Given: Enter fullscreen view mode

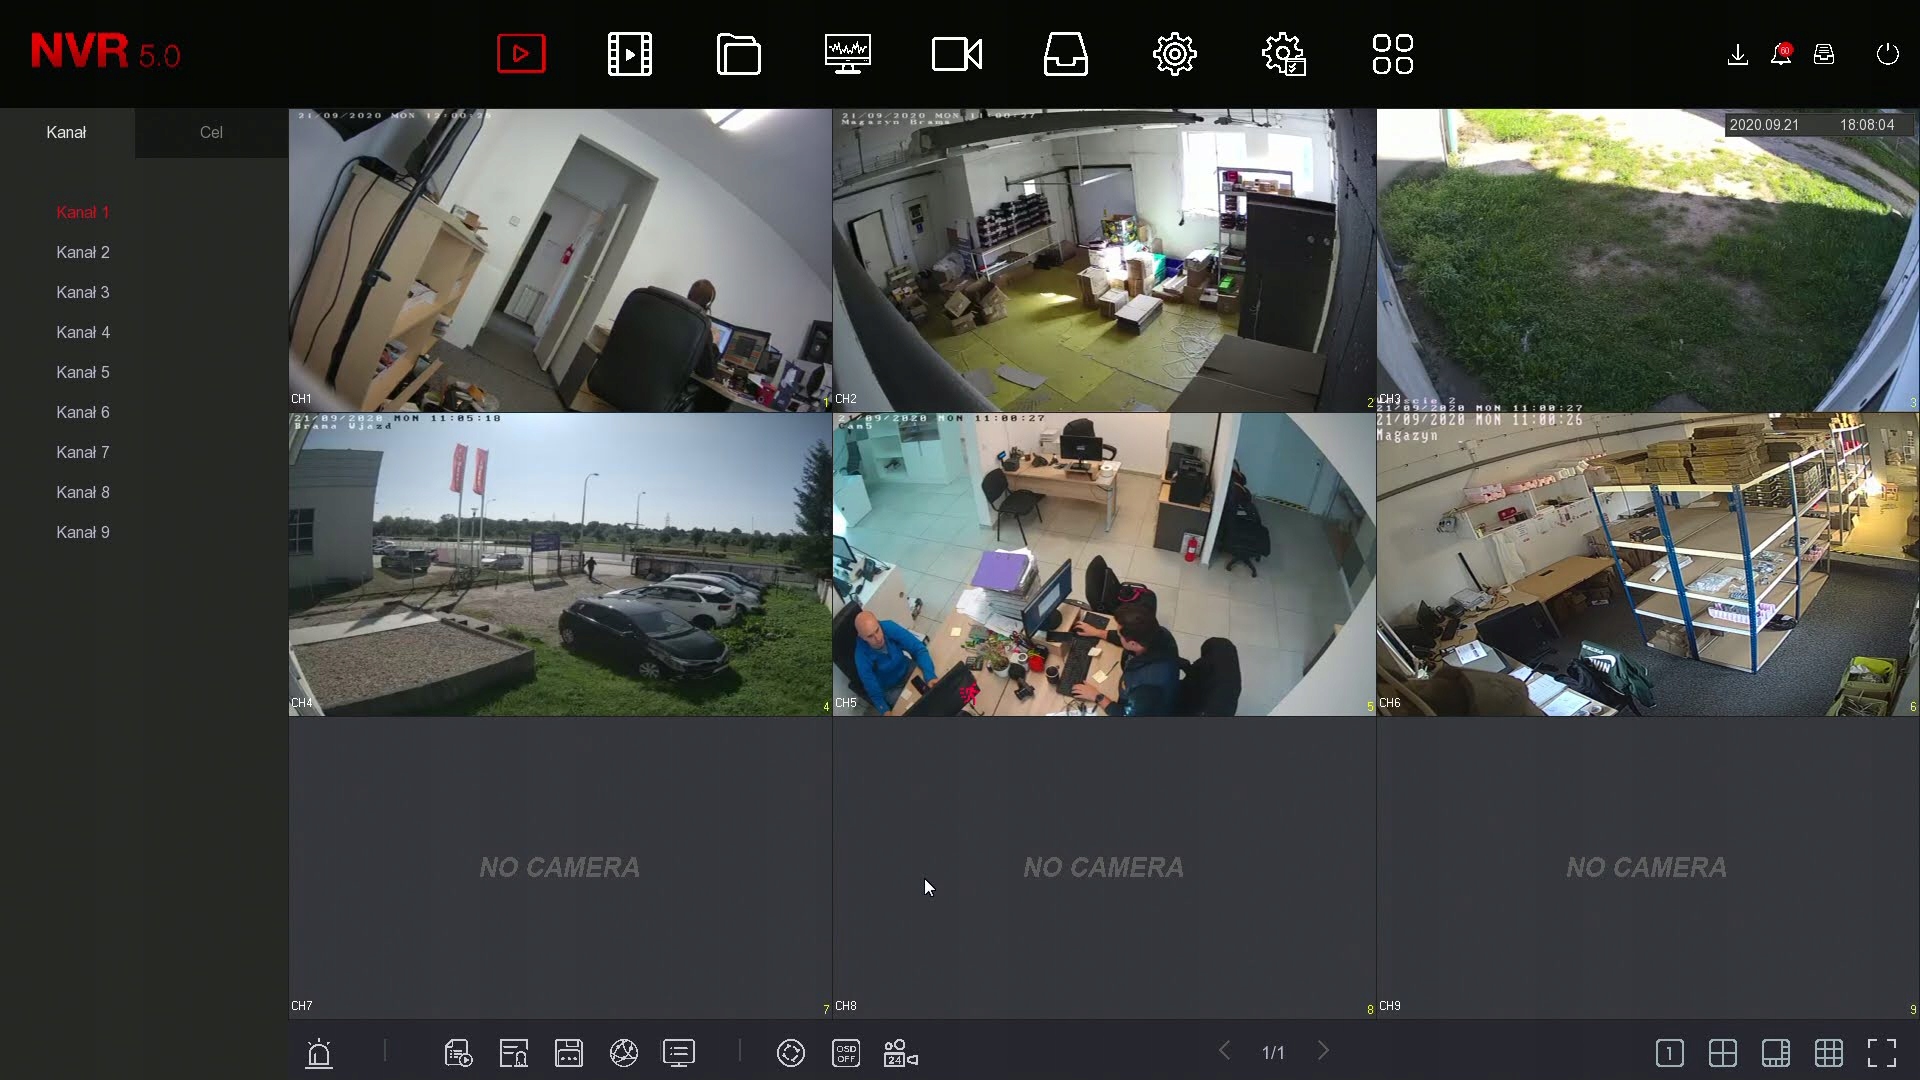Looking at the screenshot, I should 1881,1052.
